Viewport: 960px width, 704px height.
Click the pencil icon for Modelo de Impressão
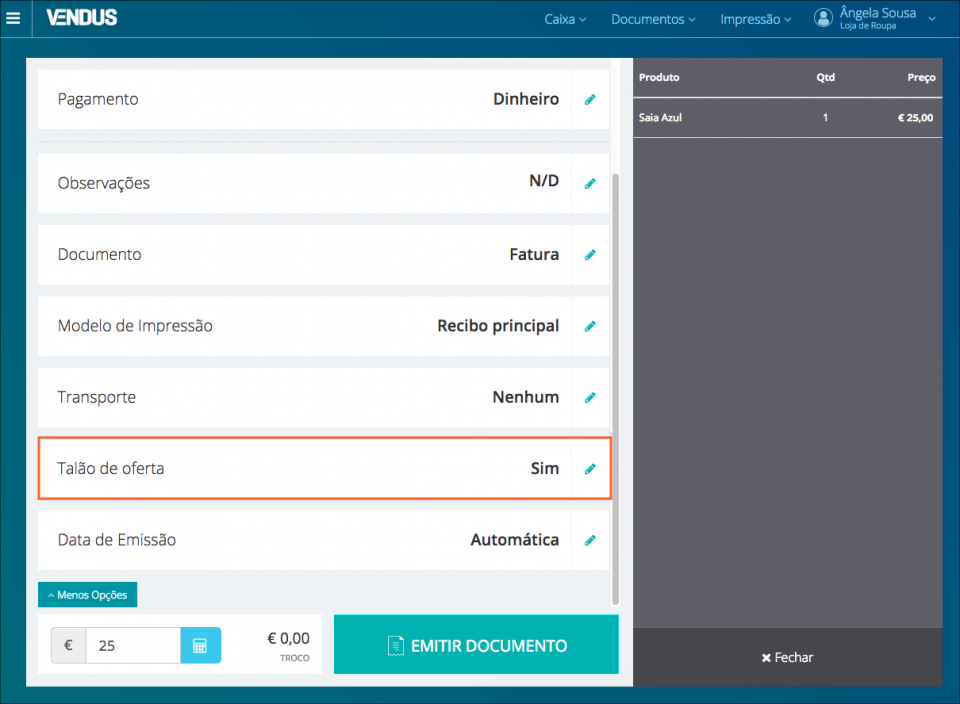590,326
